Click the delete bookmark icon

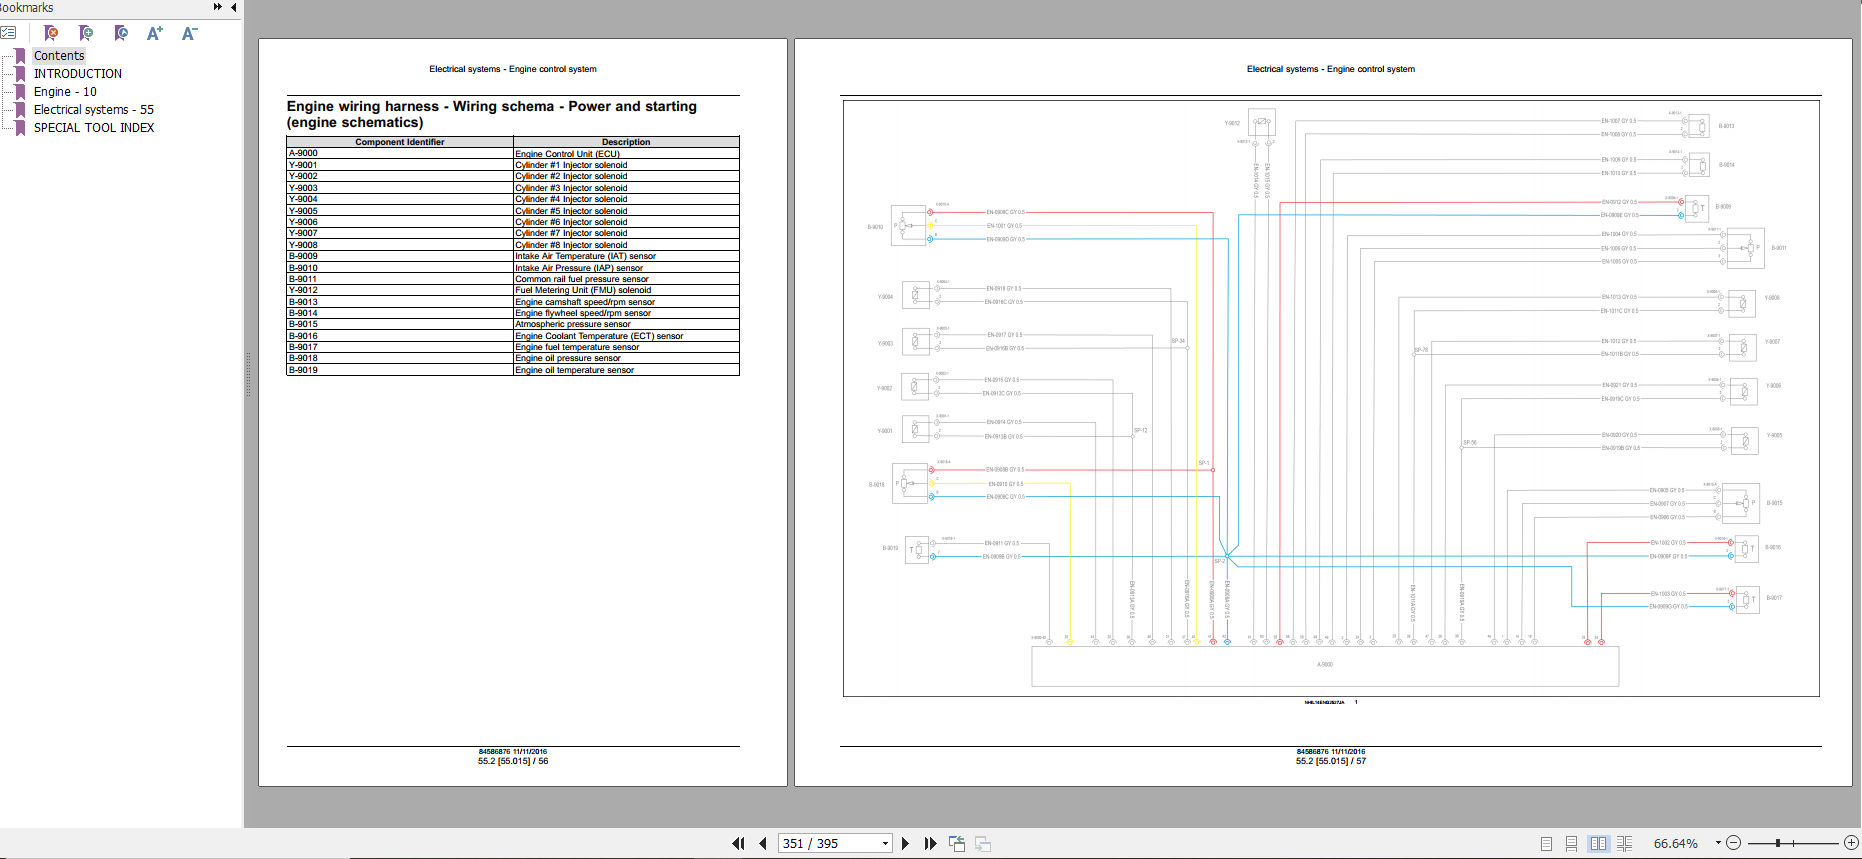51,33
